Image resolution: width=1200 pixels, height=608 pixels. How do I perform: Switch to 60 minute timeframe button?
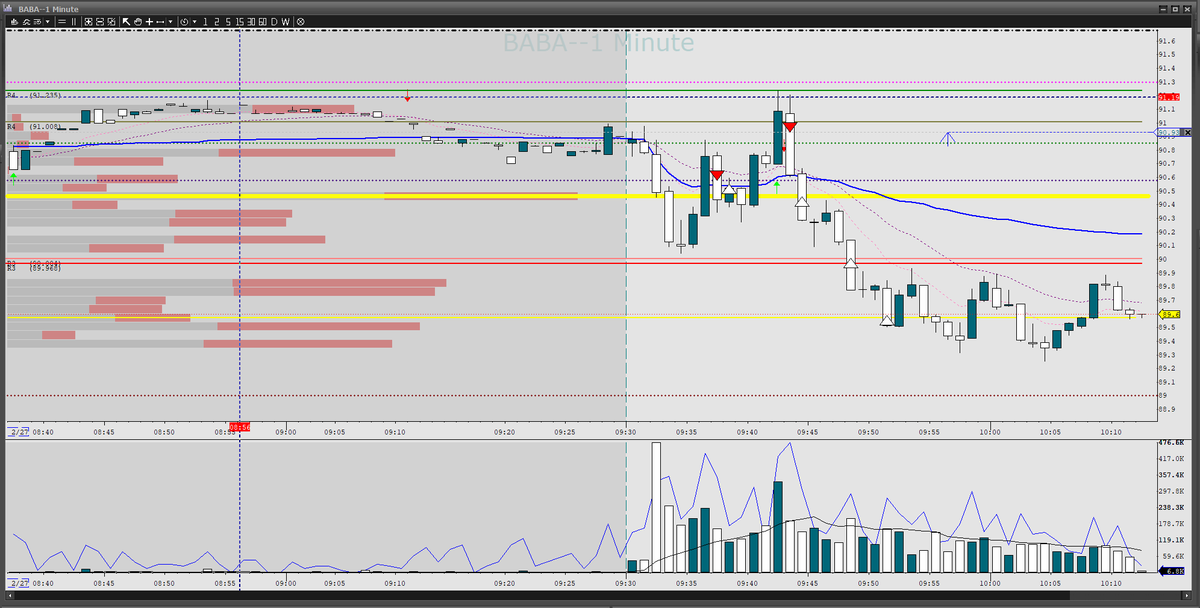pos(262,21)
